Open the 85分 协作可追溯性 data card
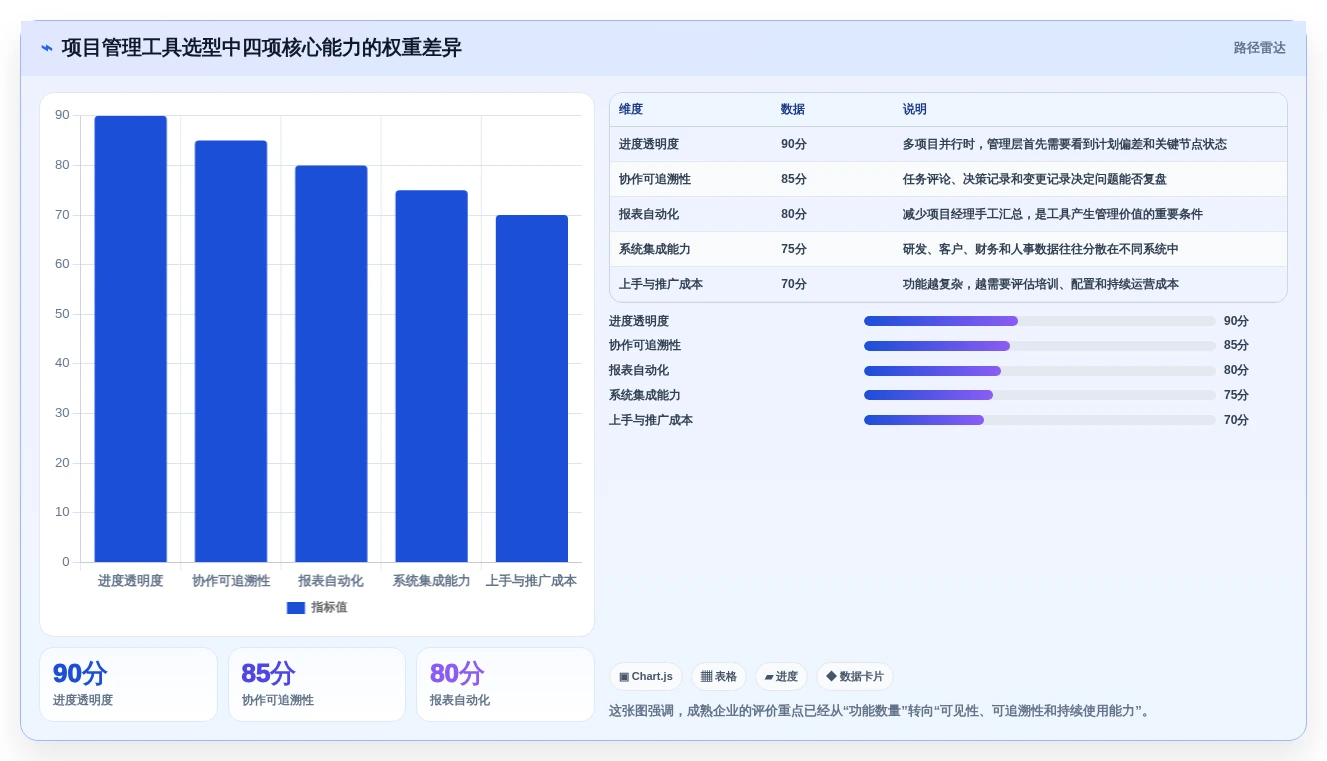This screenshot has width=1327, height=761. coord(317,685)
